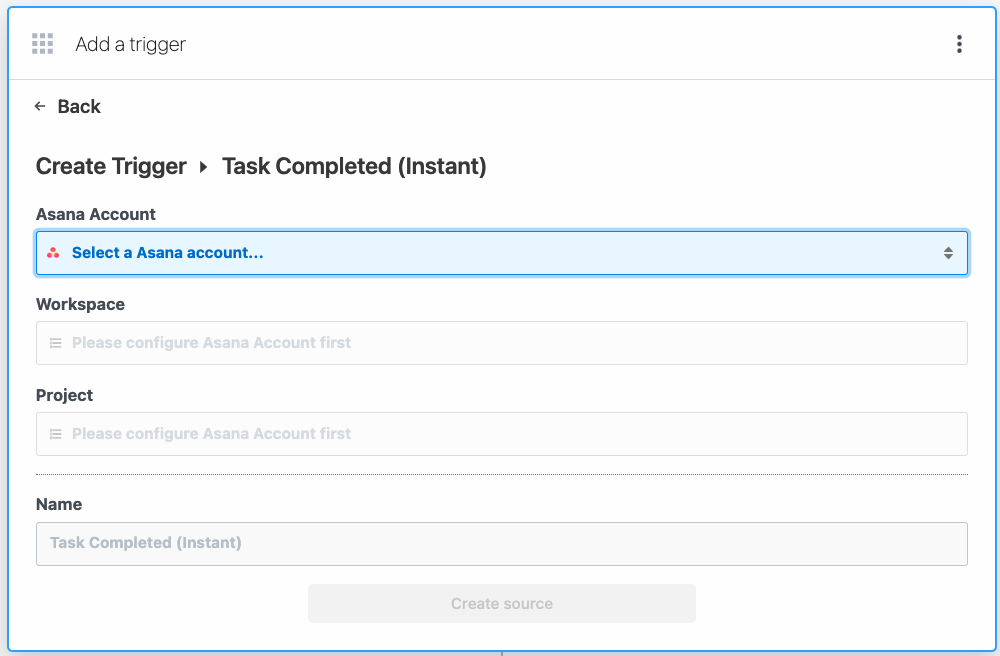
Task: Click the breadcrumb triangle separator icon
Action: (x=203, y=167)
